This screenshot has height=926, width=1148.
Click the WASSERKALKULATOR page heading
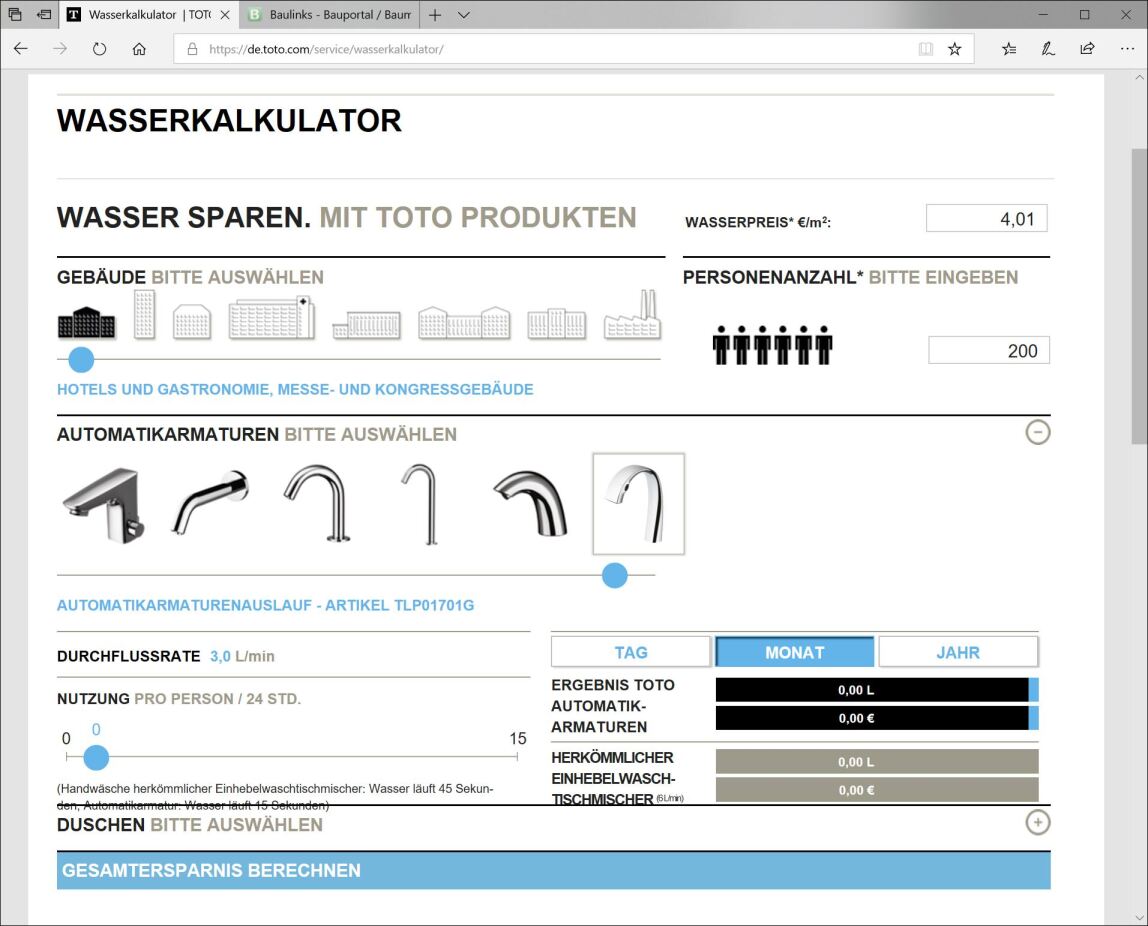tap(229, 121)
